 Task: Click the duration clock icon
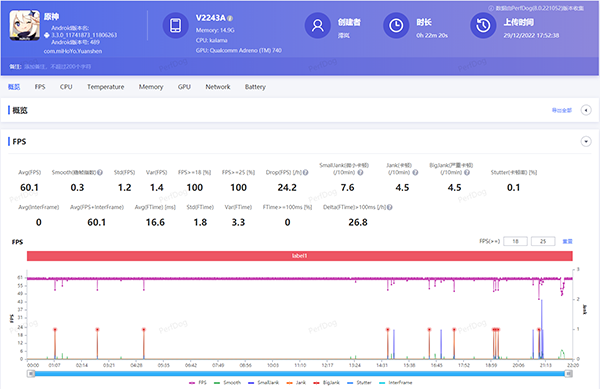396,26
